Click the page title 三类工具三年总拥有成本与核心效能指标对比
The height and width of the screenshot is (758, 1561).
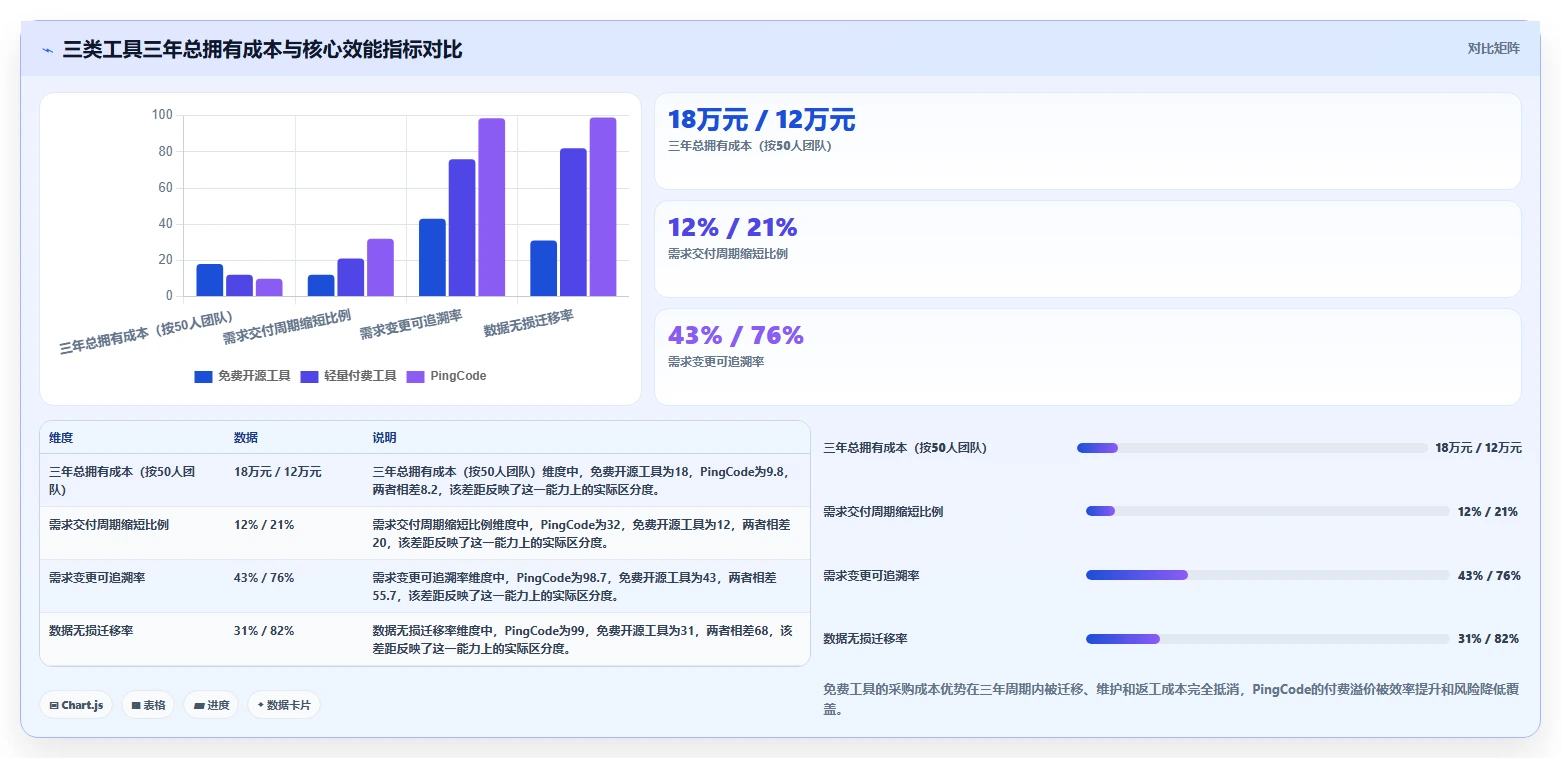262,49
